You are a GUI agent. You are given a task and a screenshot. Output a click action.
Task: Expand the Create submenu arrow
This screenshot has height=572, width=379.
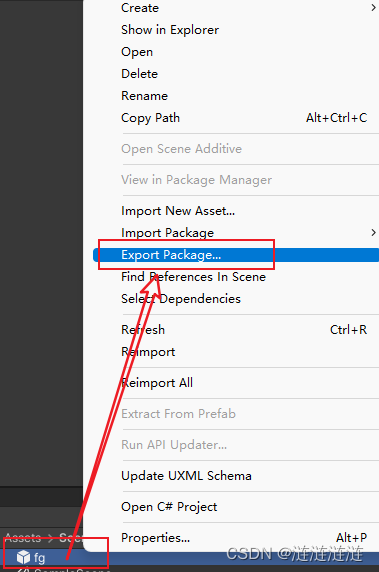pos(373,7)
